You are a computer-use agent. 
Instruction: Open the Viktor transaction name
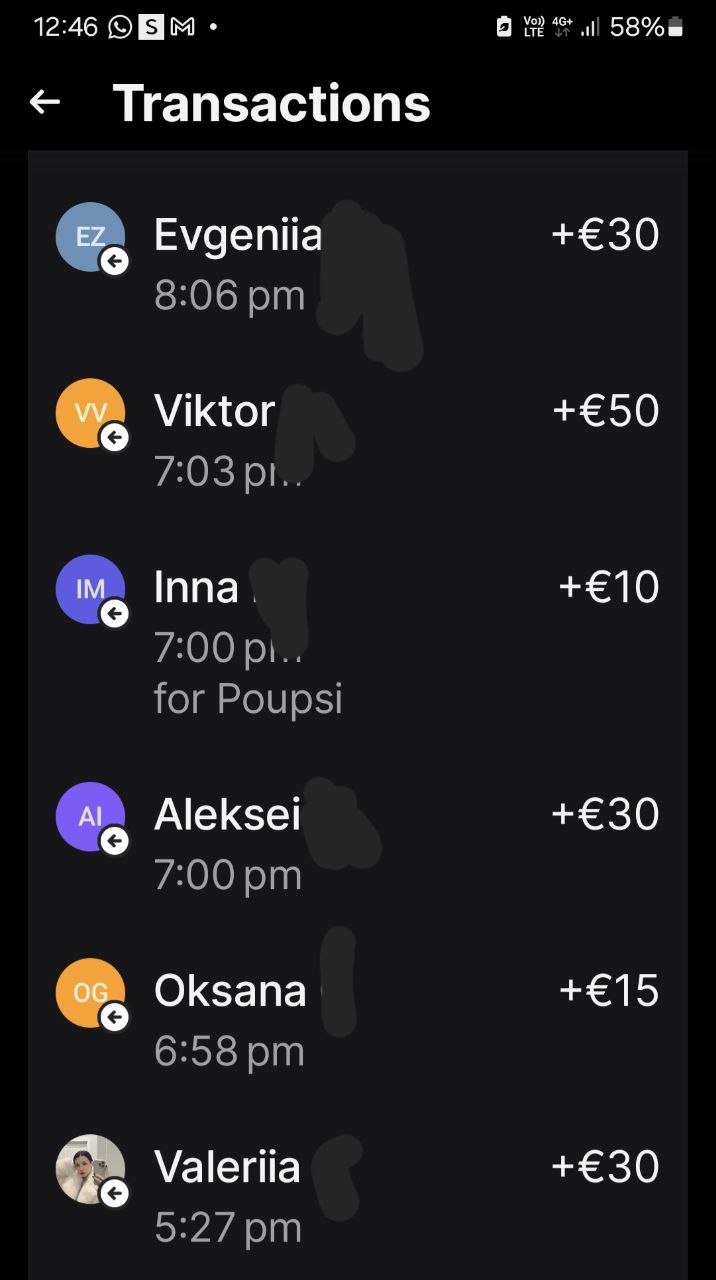[214, 411]
